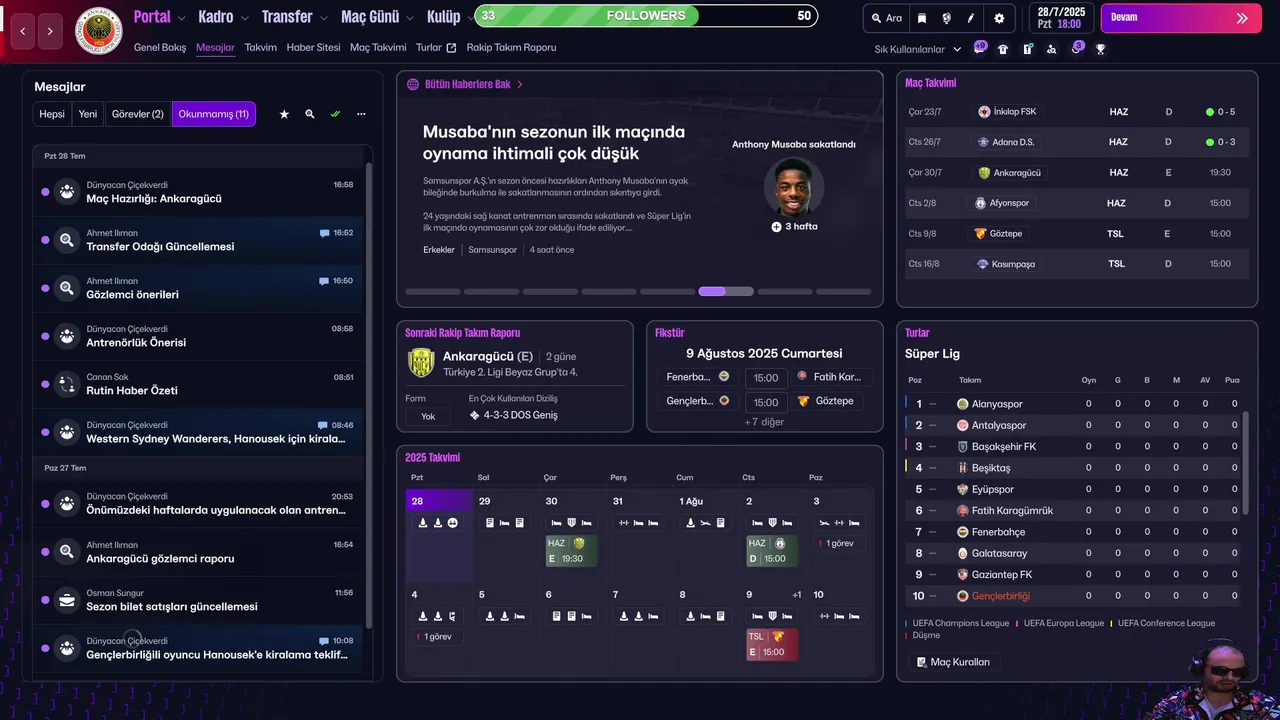Viewport: 1280px width, 720px height.
Task: Click scout icon of Gözlemci önerileri message
Action: (67, 288)
